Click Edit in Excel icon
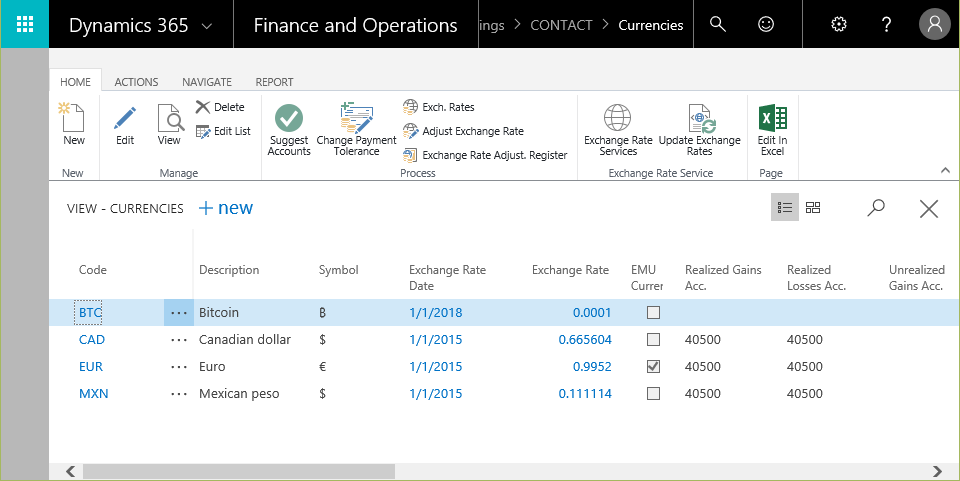This screenshot has height=481, width=960. click(x=773, y=117)
